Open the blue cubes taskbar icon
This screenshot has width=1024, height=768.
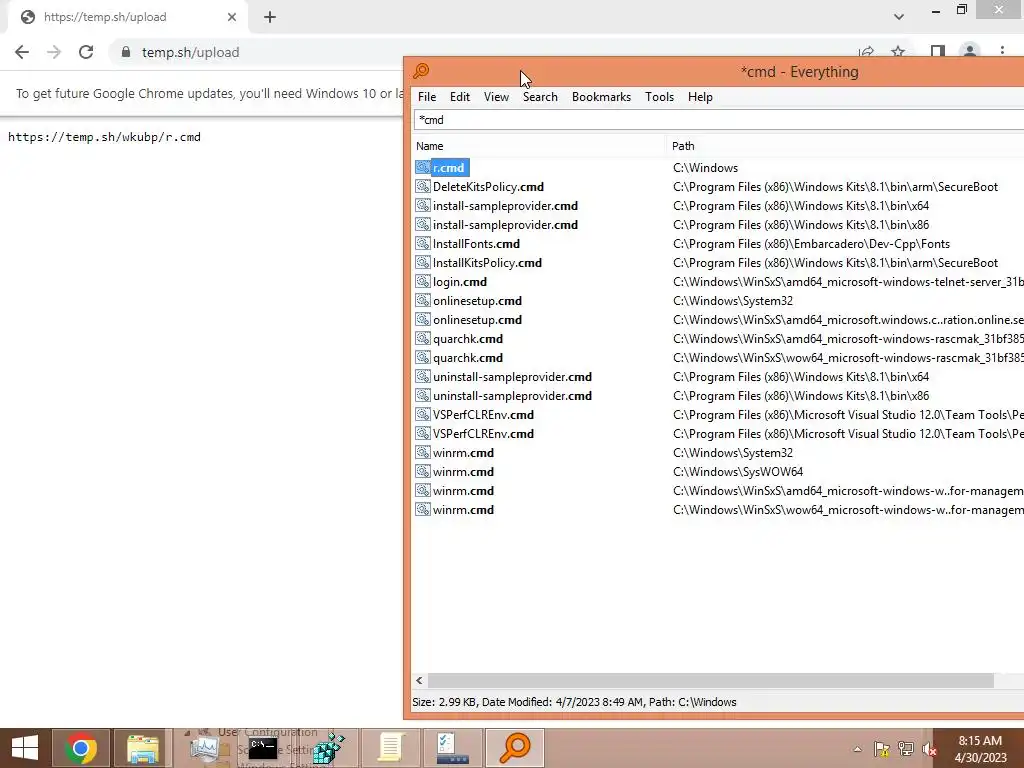pos(328,748)
